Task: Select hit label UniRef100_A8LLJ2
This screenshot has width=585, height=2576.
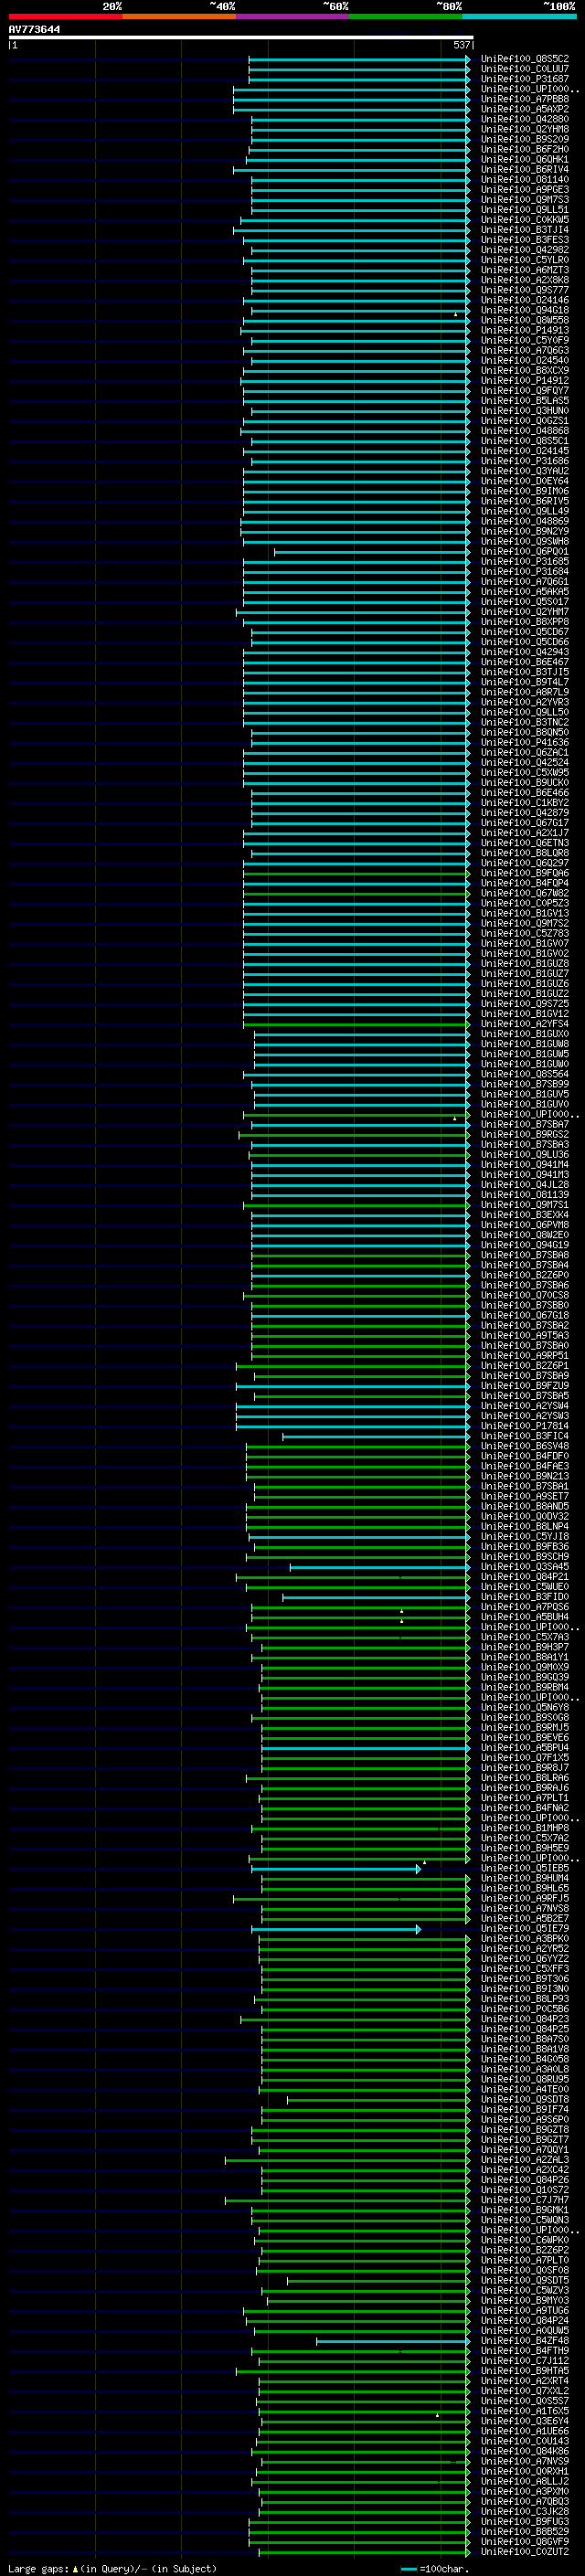Action: [525, 2481]
